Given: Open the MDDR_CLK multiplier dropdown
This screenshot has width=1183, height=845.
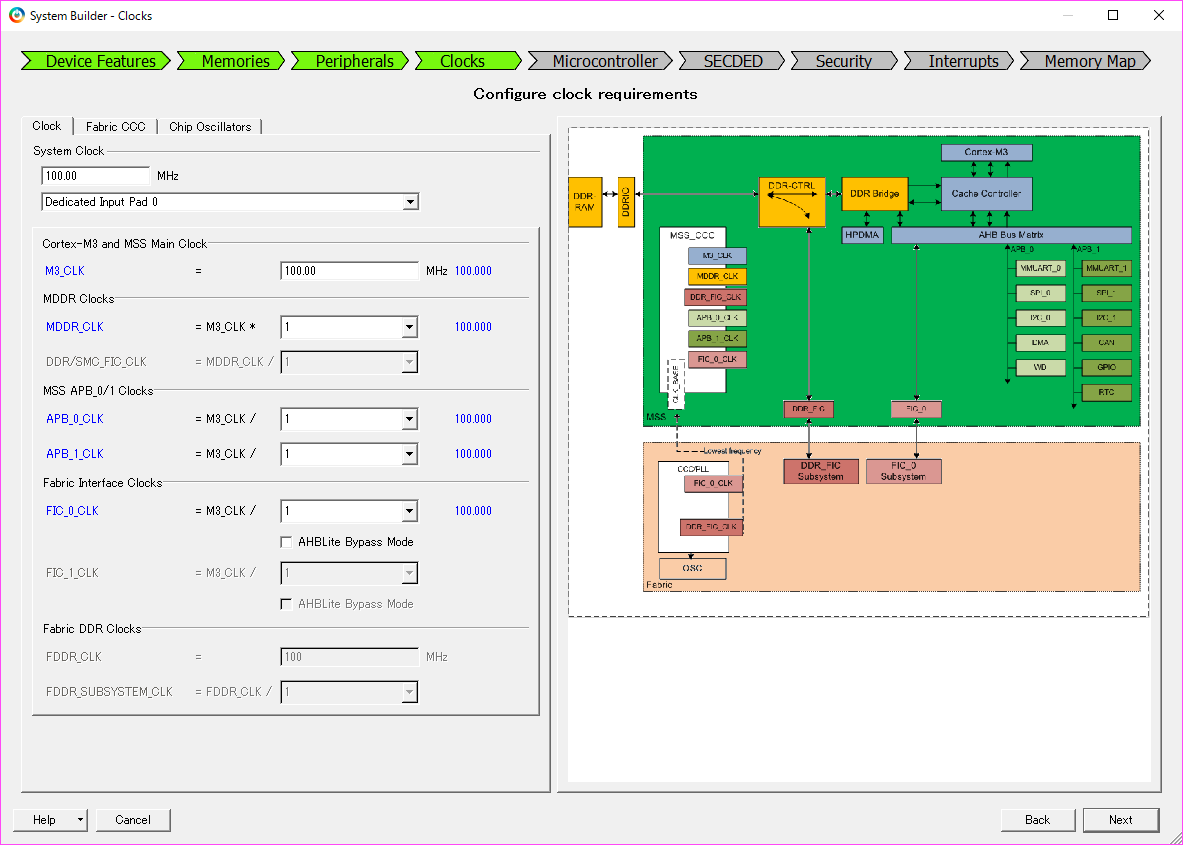Looking at the screenshot, I should [411, 326].
